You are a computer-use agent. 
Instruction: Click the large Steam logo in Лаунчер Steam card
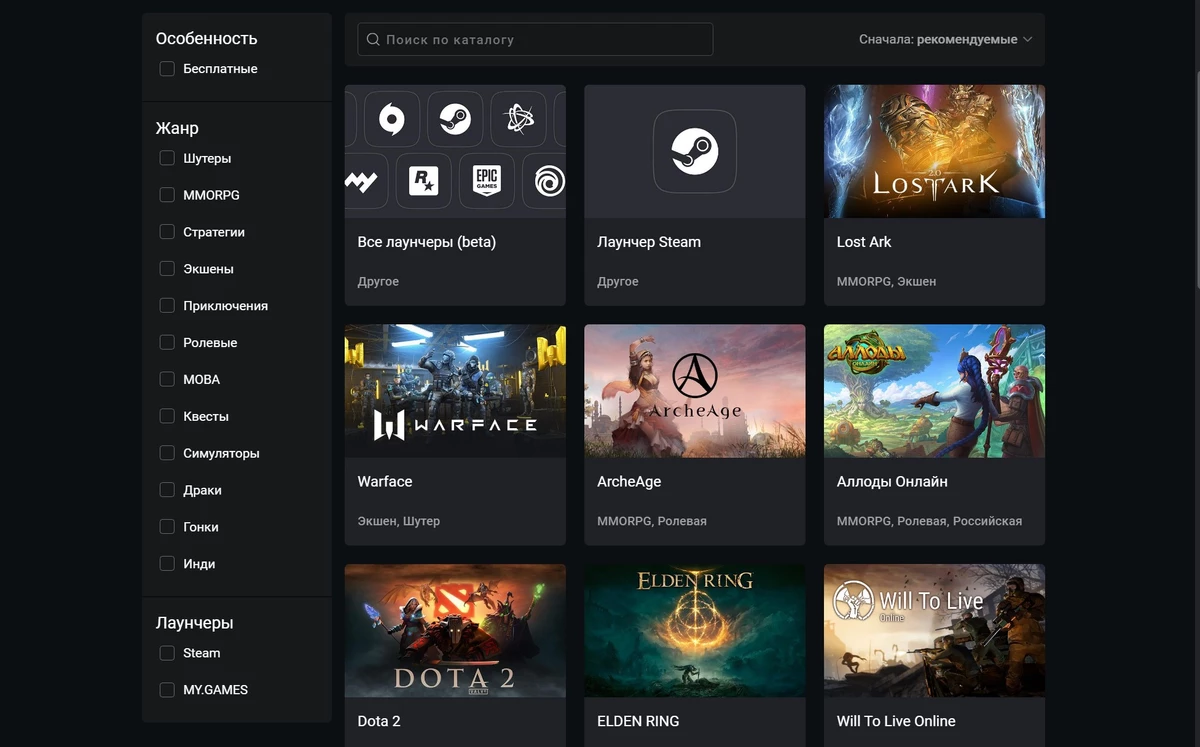tap(695, 151)
